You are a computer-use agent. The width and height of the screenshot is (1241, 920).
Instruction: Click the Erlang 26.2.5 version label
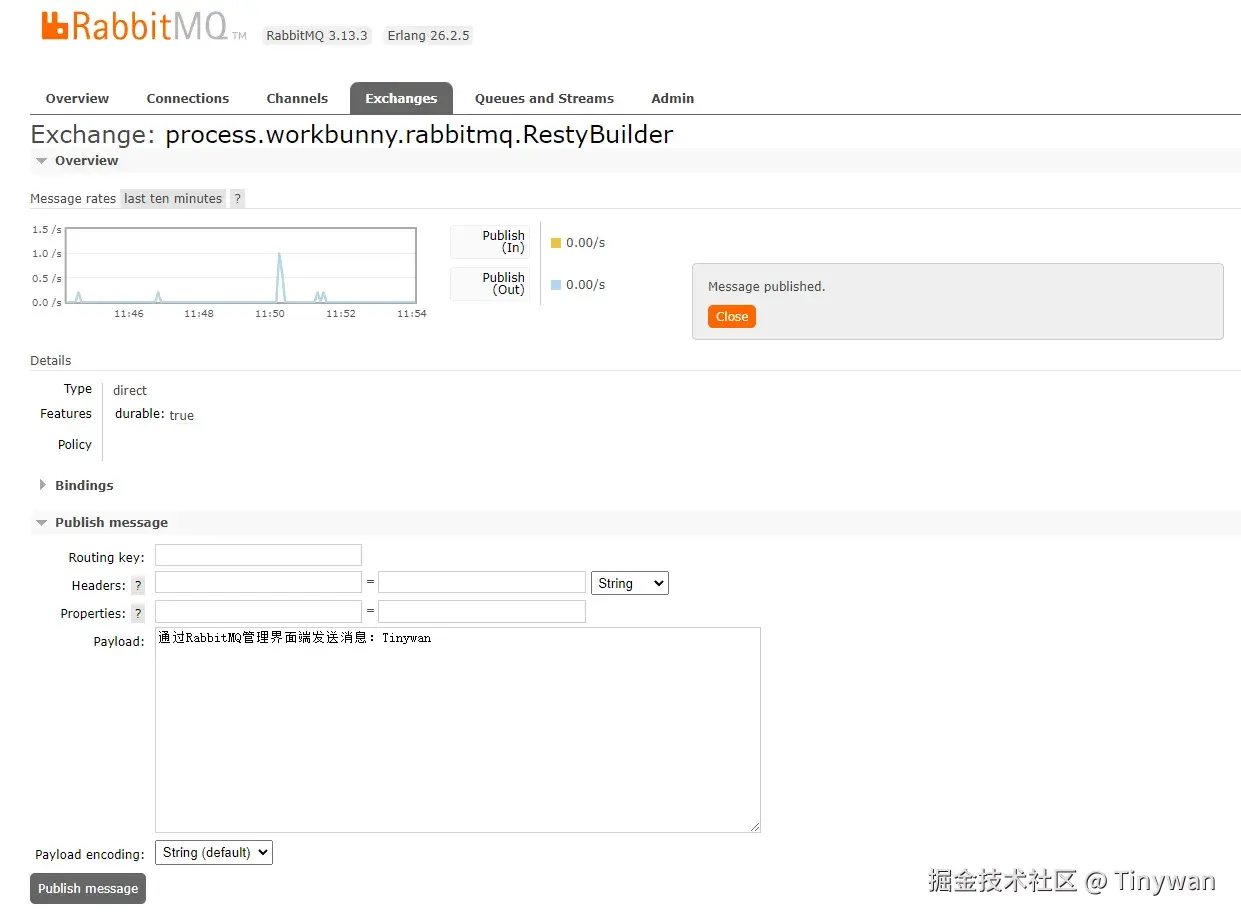pos(429,35)
